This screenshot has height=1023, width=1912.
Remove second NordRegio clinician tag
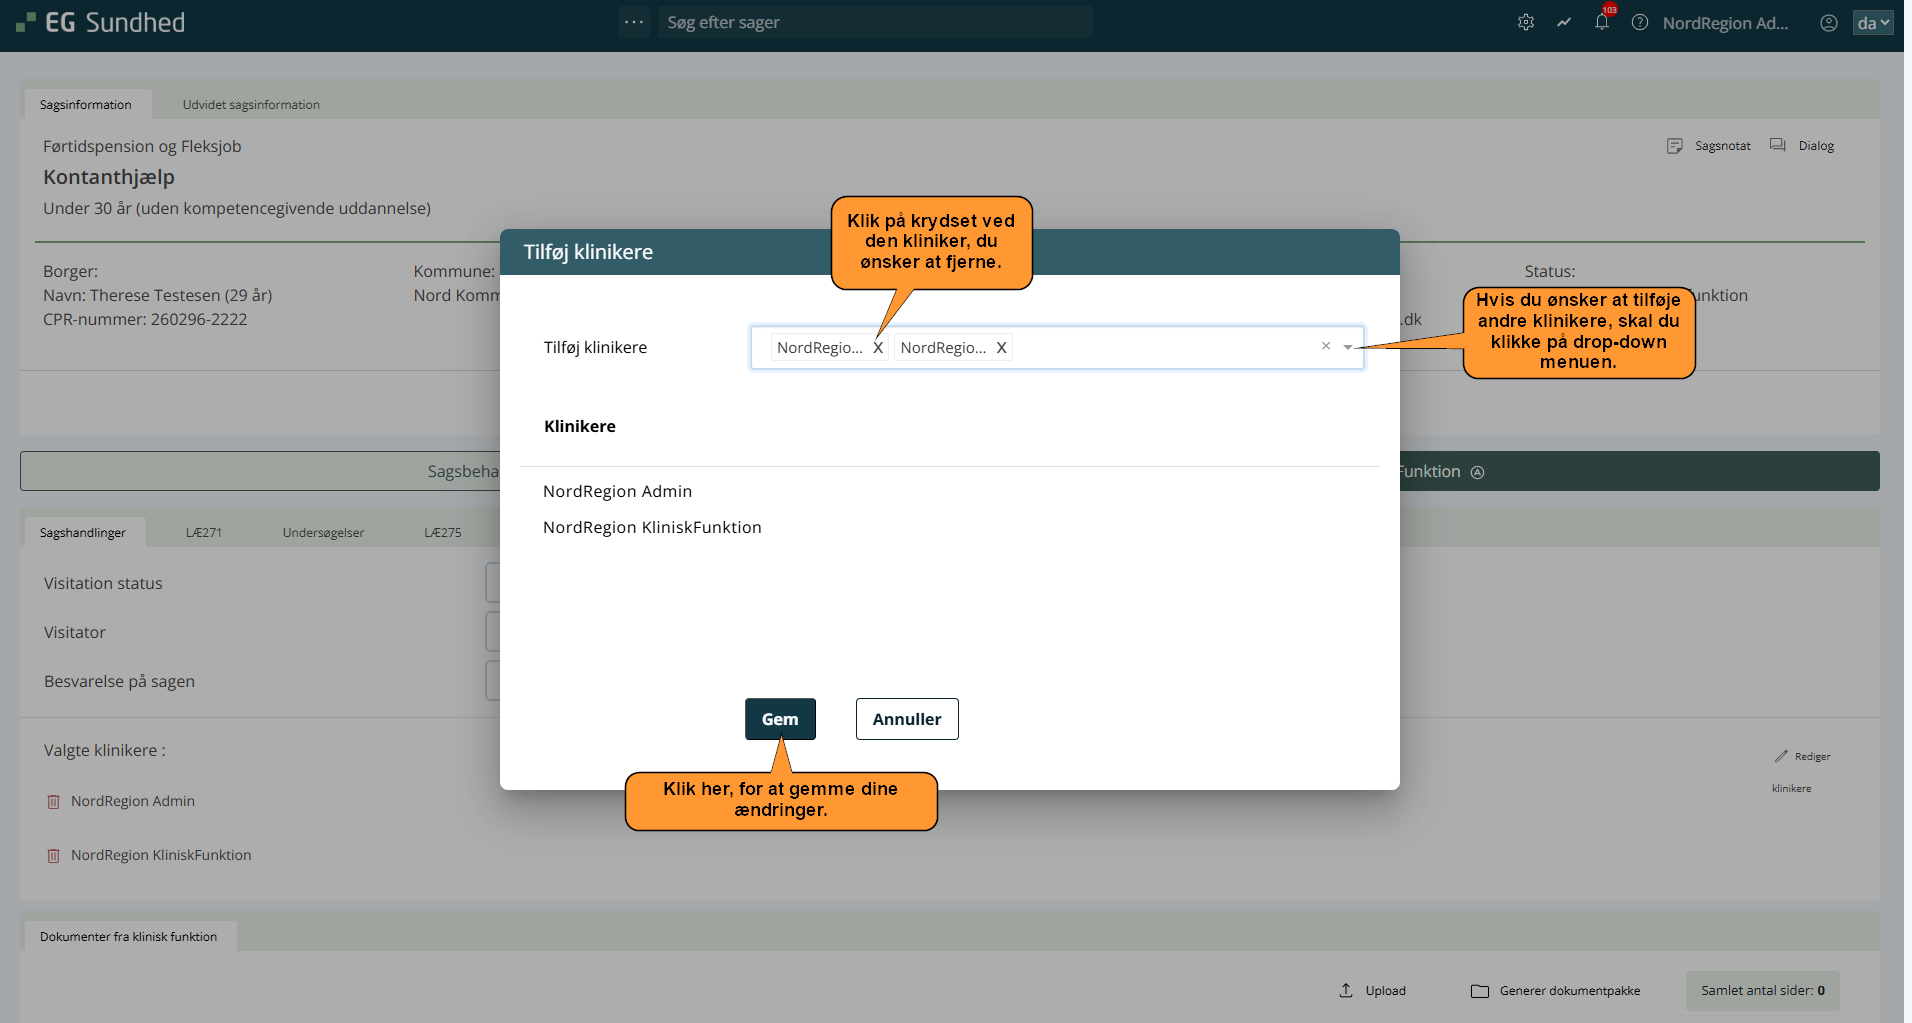click(1001, 348)
